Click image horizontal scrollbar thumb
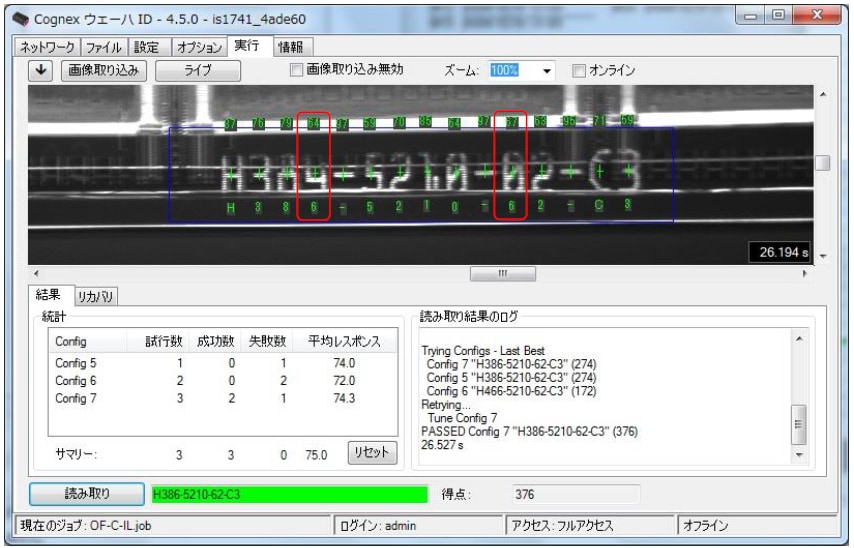The image size is (854, 548). click(503, 273)
